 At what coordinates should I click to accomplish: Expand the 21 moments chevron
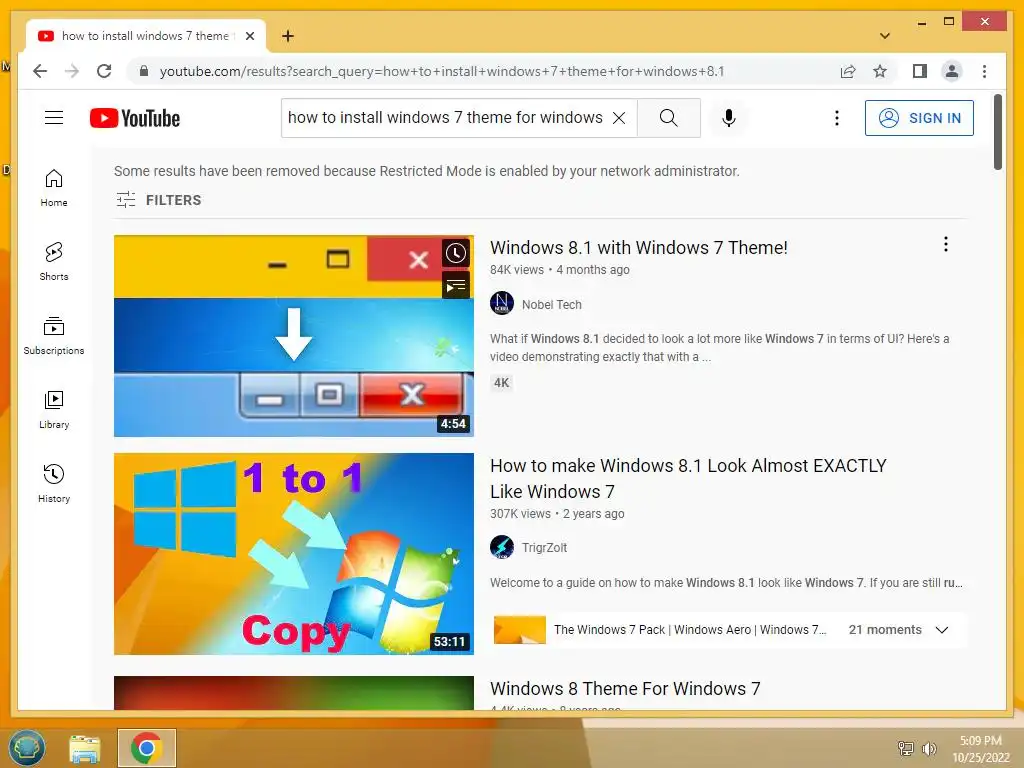pyautogui.click(x=941, y=630)
